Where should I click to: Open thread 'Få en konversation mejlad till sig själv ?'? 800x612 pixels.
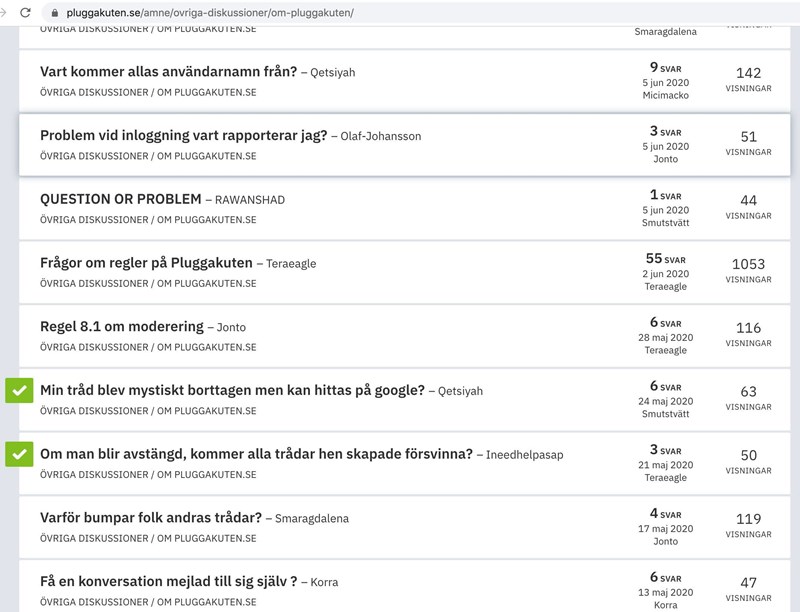tap(167, 581)
